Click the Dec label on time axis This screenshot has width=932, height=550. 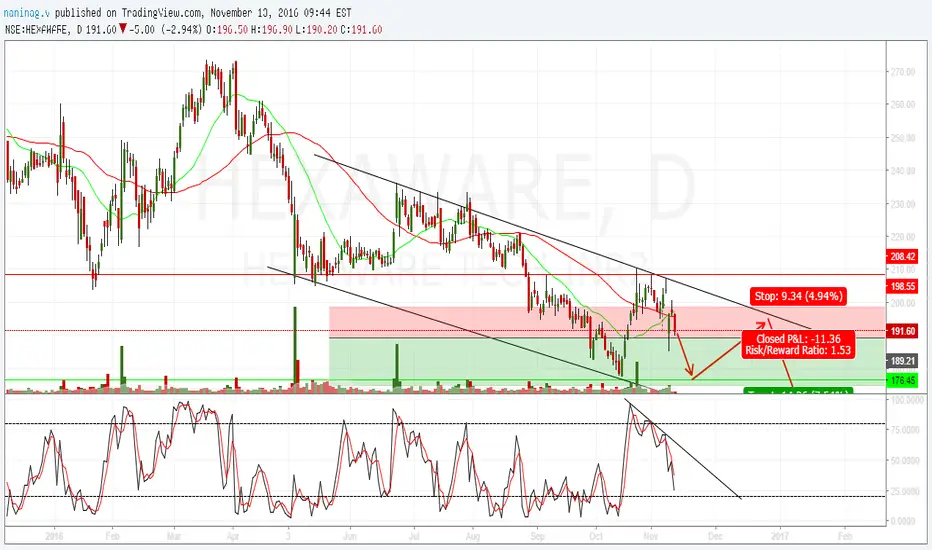(715, 536)
